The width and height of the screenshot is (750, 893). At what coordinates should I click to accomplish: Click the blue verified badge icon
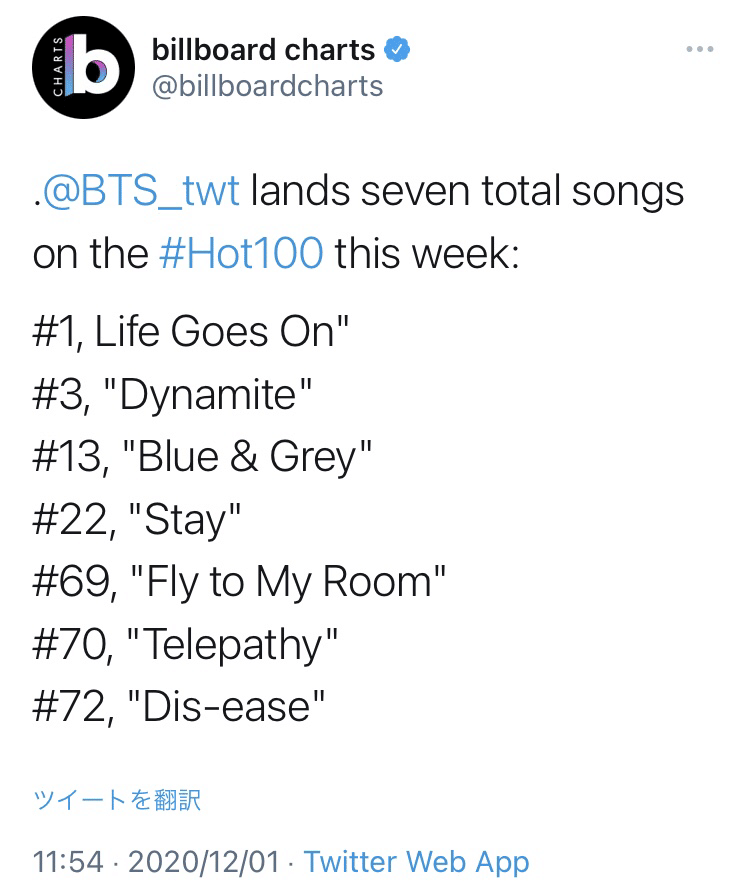click(397, 50)
